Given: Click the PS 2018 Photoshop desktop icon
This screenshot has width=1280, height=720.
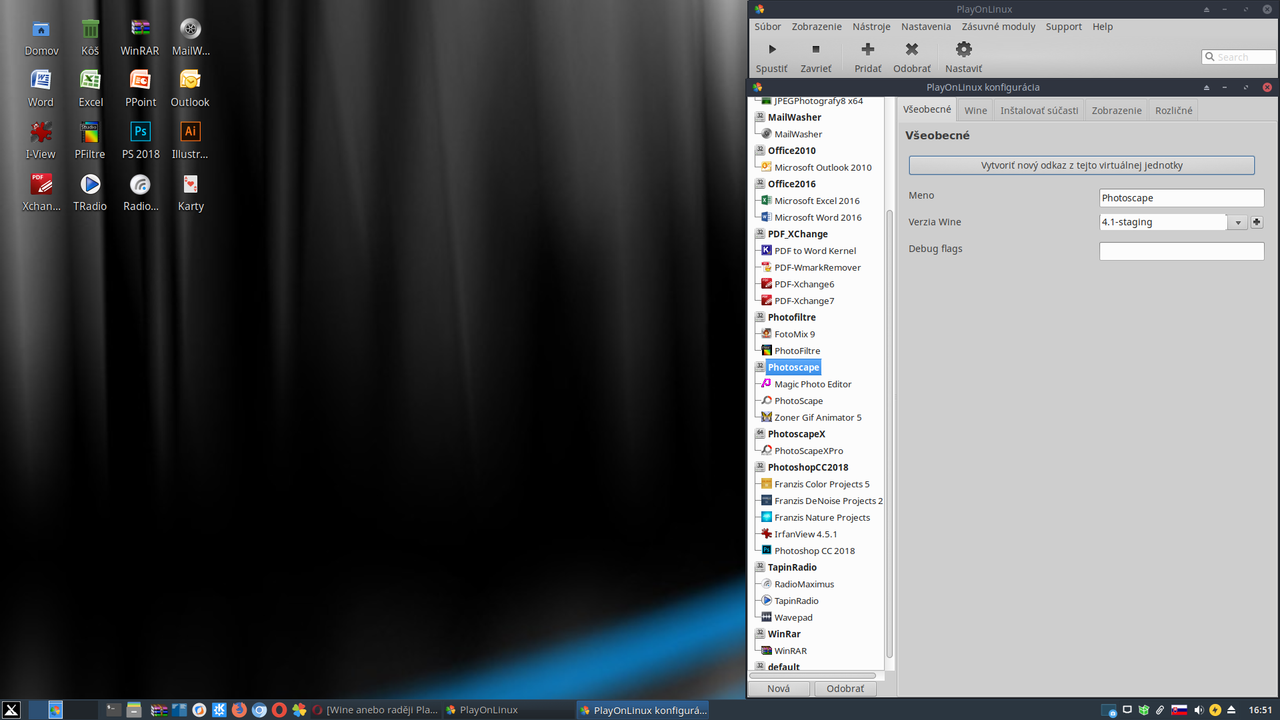Looking at the screenshot, I should (x=140, y=132).
